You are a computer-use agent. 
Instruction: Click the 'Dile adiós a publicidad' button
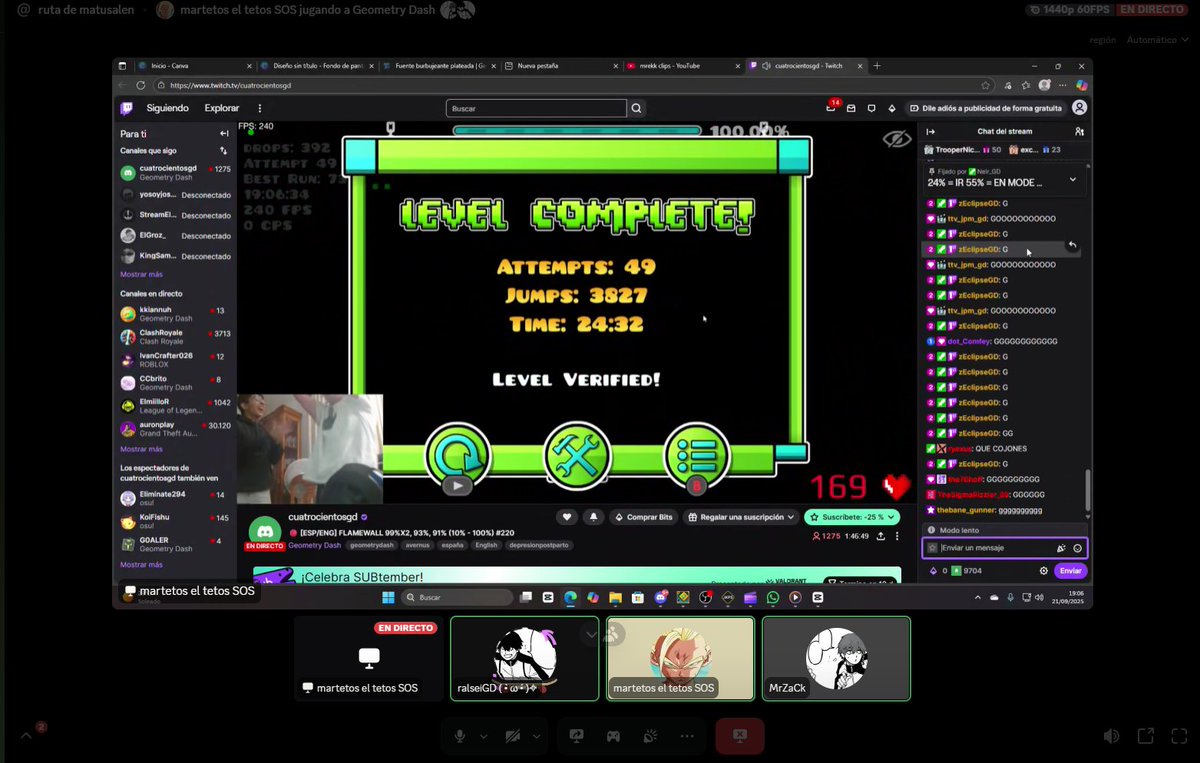tap(984, 108)
